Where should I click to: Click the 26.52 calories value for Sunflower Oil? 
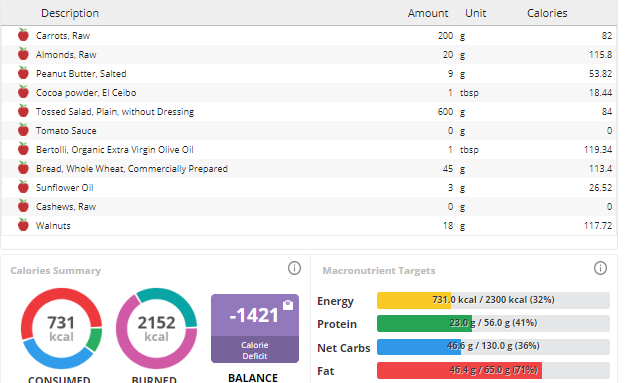click(600, 188)
